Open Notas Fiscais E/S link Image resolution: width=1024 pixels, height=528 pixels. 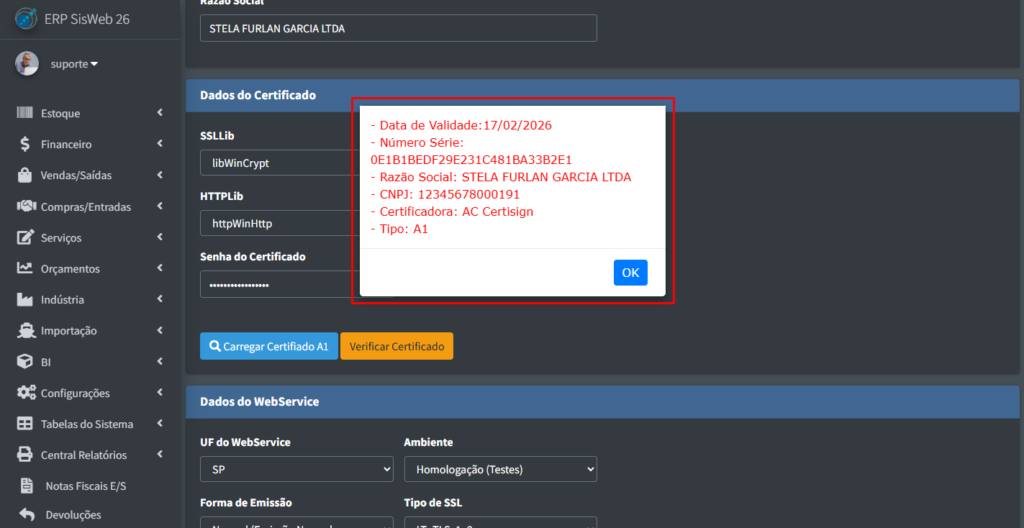[x=85, y=486]
